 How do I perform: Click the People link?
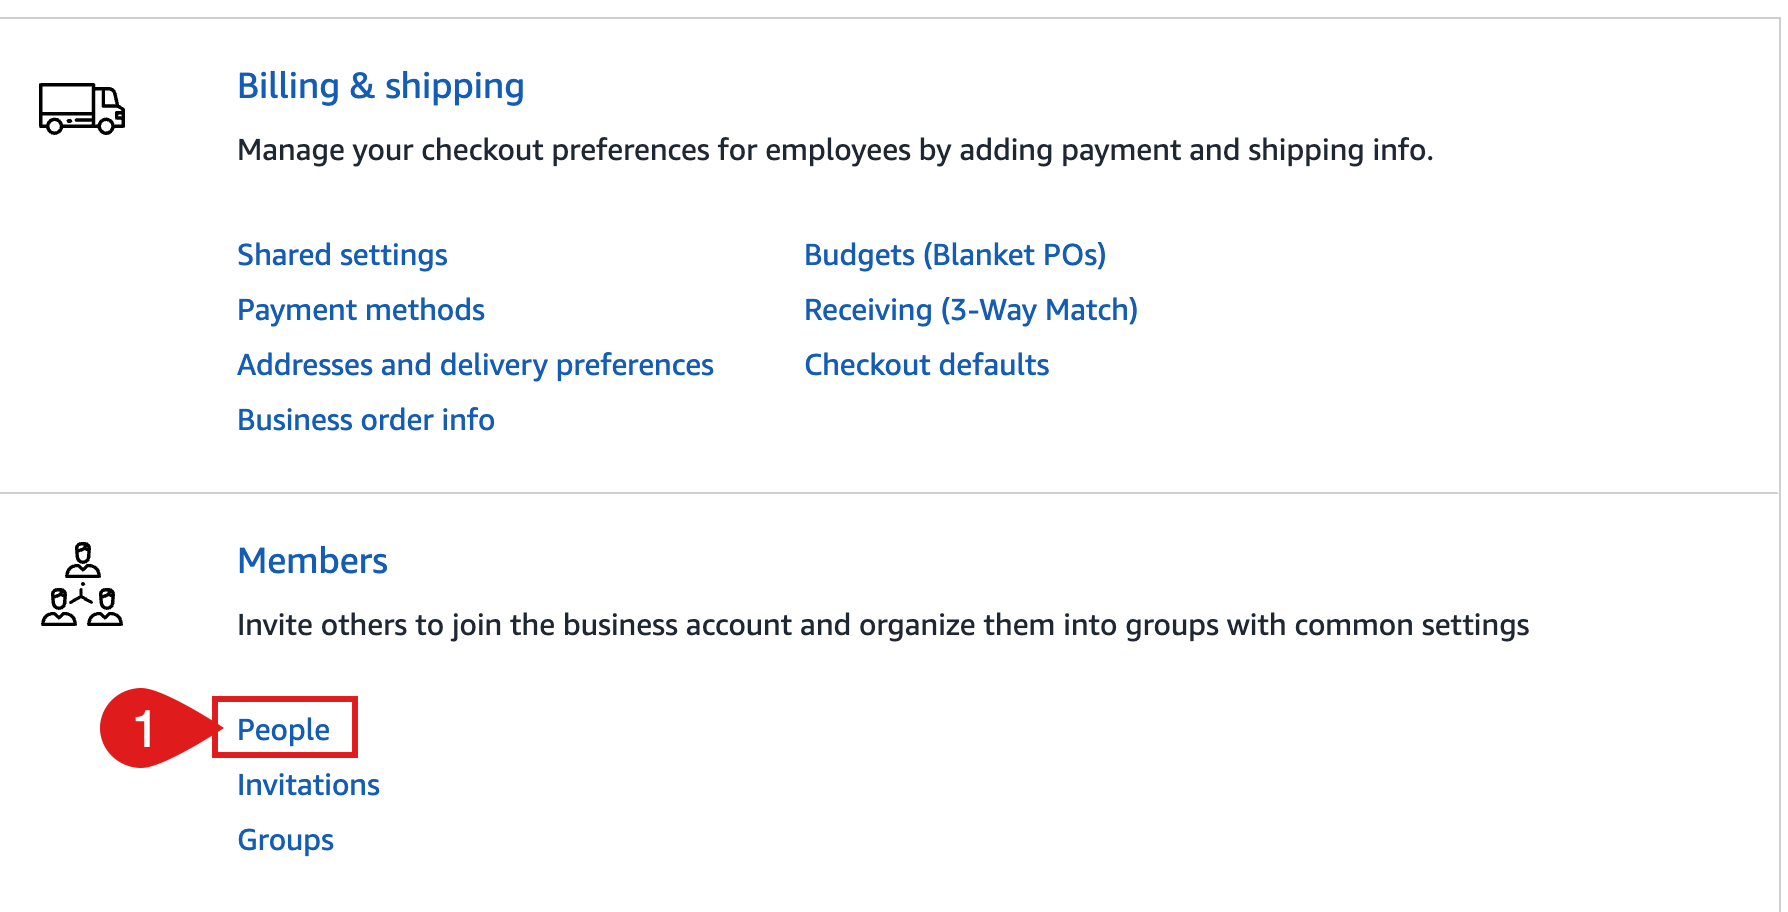click(x=284, y=730)
